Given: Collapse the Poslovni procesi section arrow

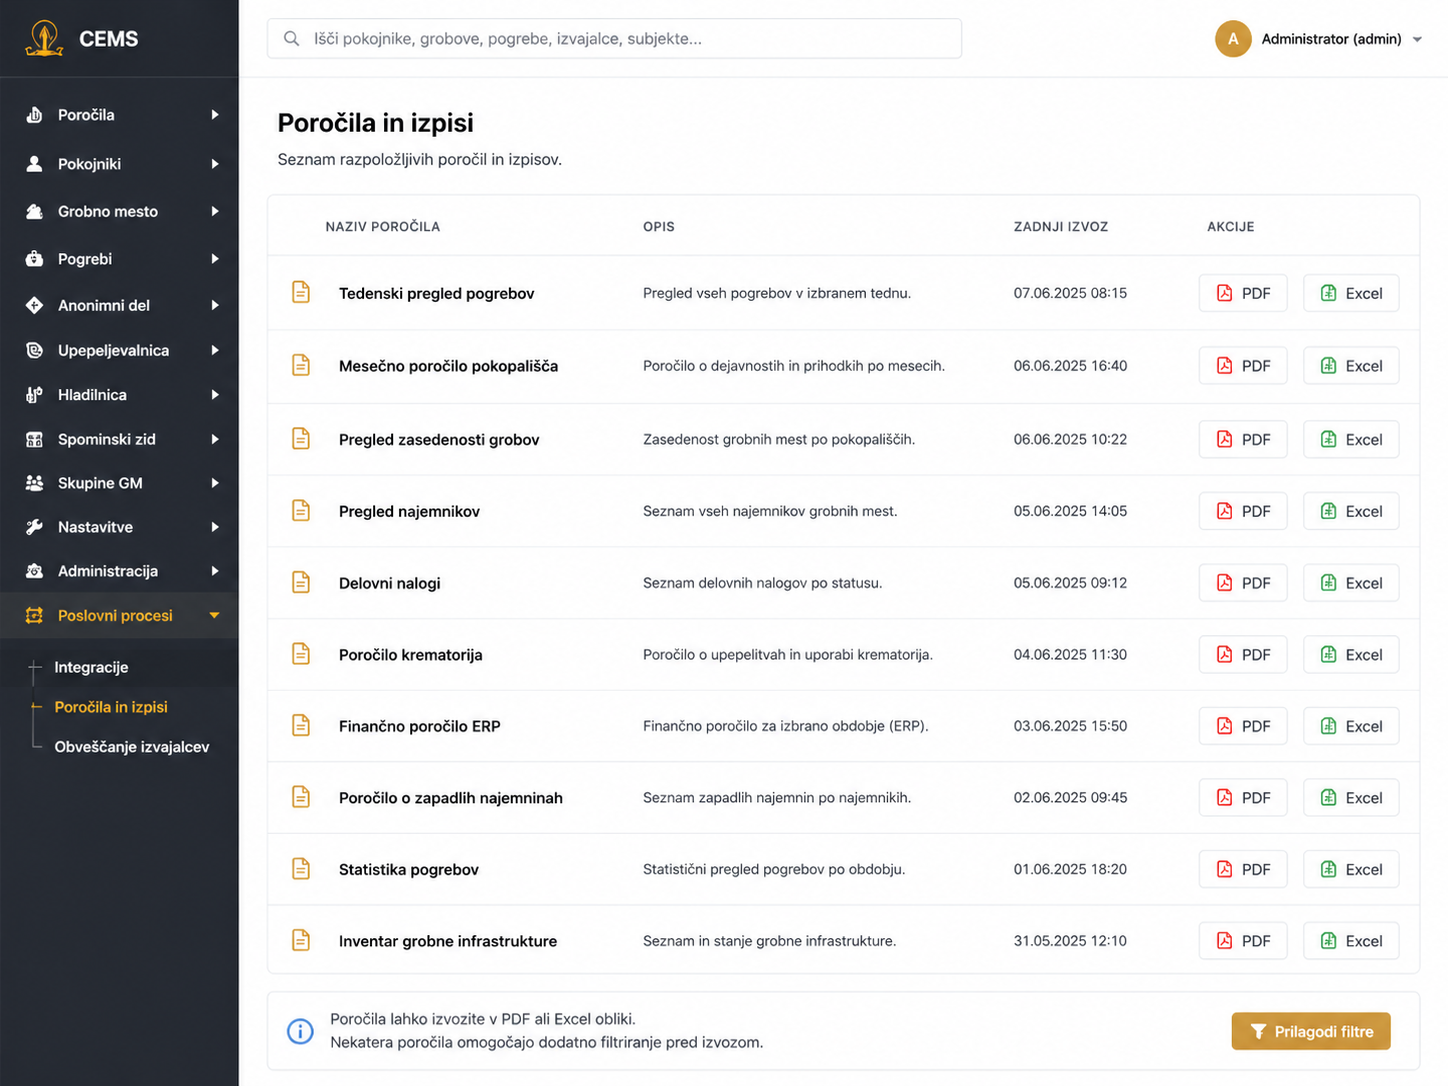Looking at the screenshot, I should [x=214, y=615].
